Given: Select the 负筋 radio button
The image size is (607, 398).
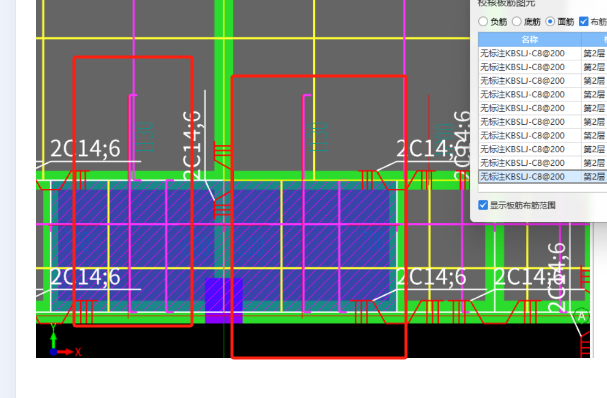Looking at the screenshot, I should pos(483,22).
